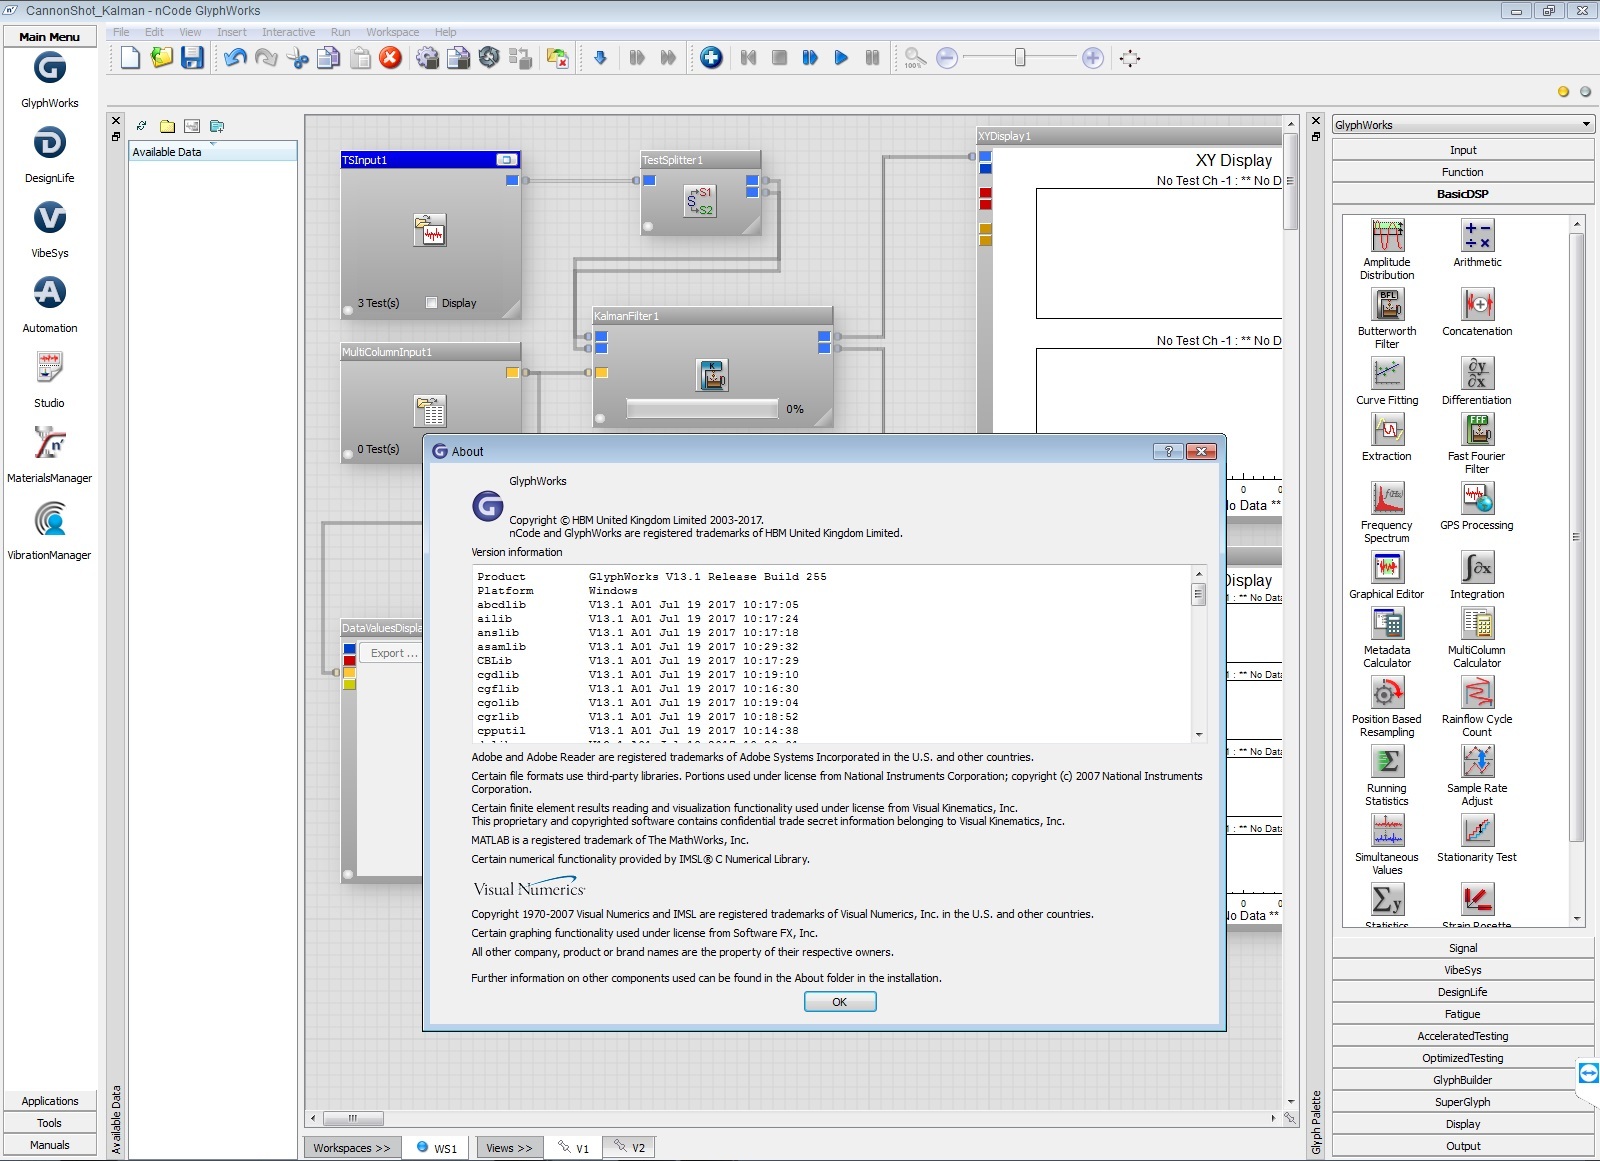Expand the Fatigue palette section
The height and width of the screenshot is (1161, 1600).
tap(1462, 1014)
